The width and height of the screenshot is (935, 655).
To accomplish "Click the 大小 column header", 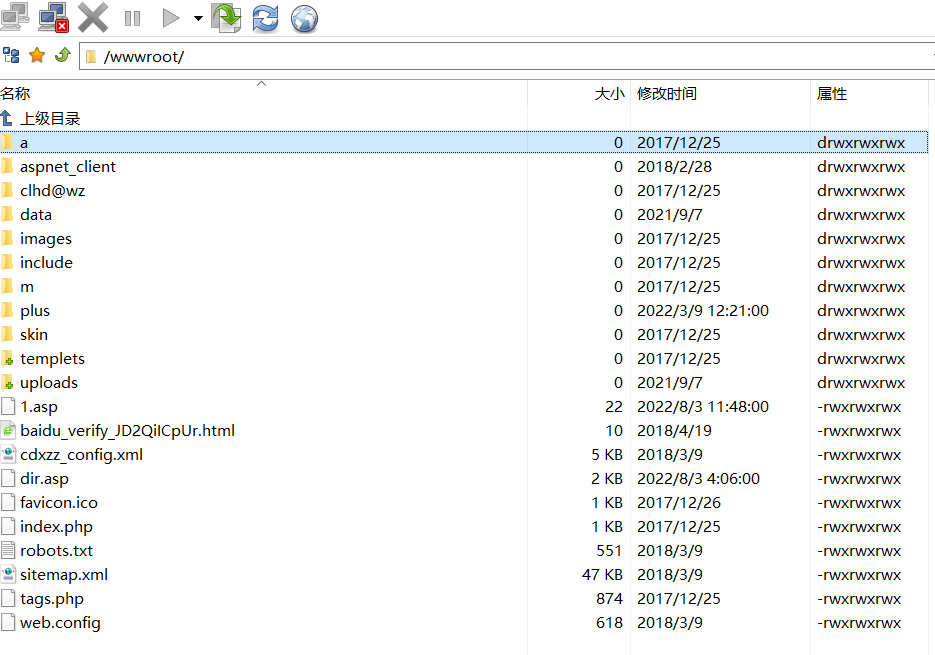I will [609, 94].
